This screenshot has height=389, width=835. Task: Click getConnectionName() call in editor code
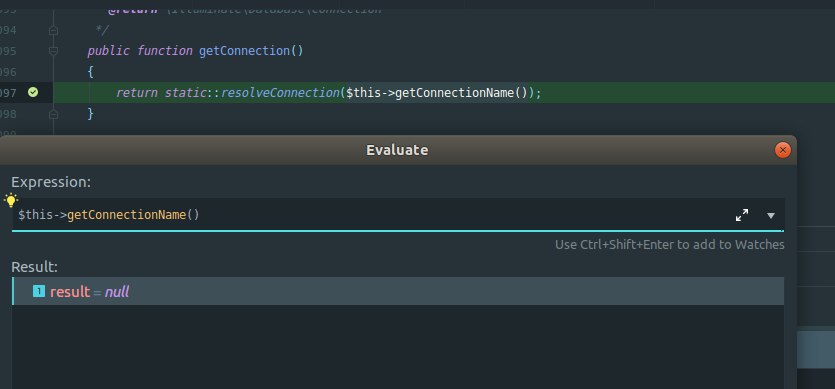click(x=461, y=93)
